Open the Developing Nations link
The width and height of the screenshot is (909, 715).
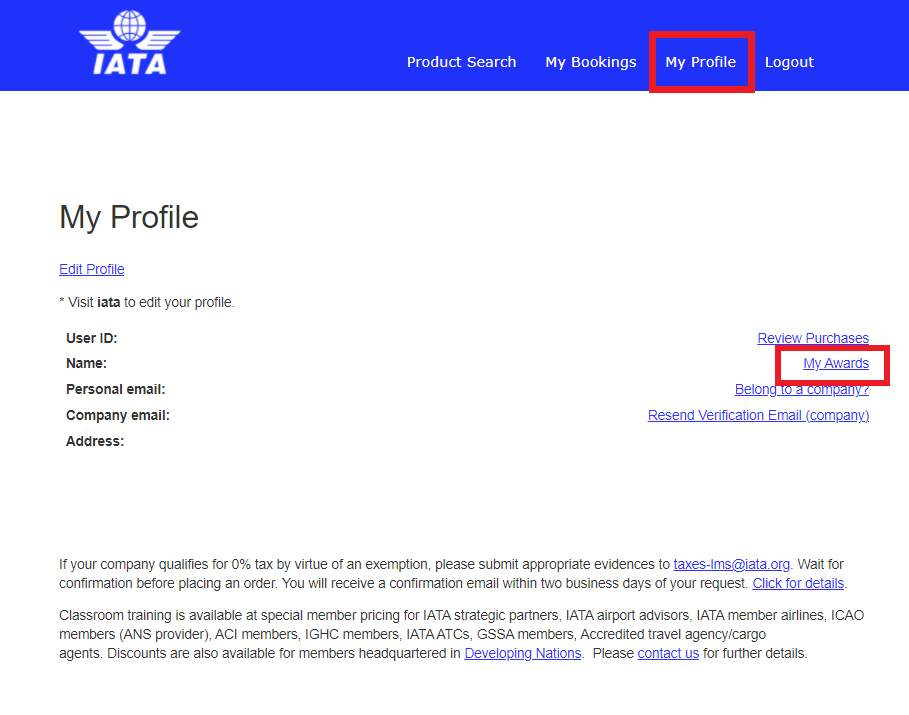pyautogui.click(x=522, y=652)
